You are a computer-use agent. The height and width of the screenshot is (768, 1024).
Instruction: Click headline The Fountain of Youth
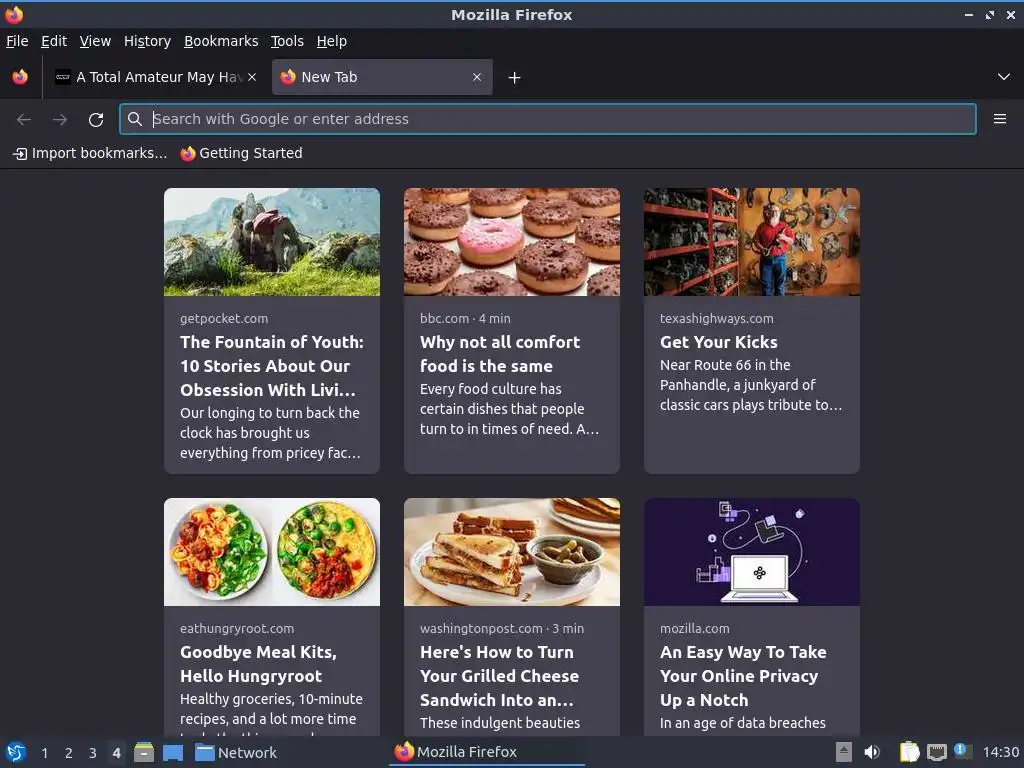click(x=272, y=366)
